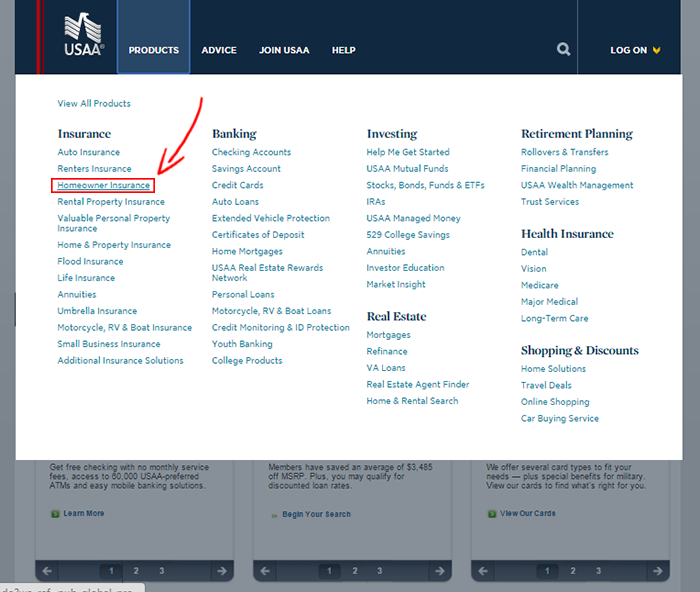The image size is (700, 592).
Task: Open Refinance under Real Estate
Action: pos(387,351)
